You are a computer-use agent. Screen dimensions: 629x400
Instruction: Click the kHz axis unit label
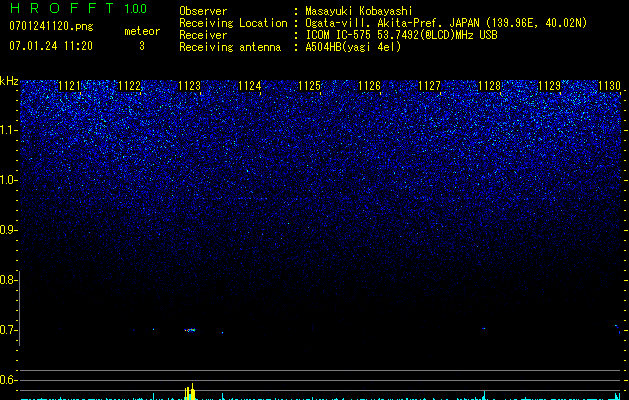click(9, 81)
